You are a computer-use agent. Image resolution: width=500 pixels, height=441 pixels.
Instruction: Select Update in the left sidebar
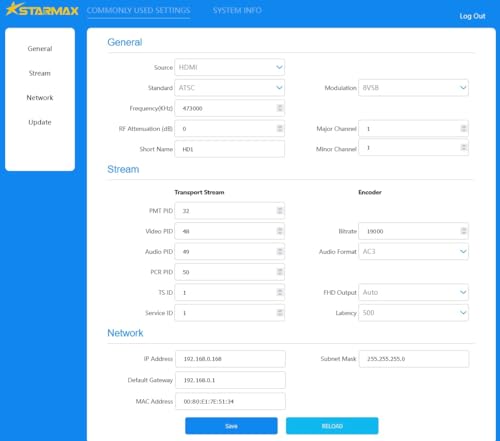pyautogui.click(x=40, y=122)
